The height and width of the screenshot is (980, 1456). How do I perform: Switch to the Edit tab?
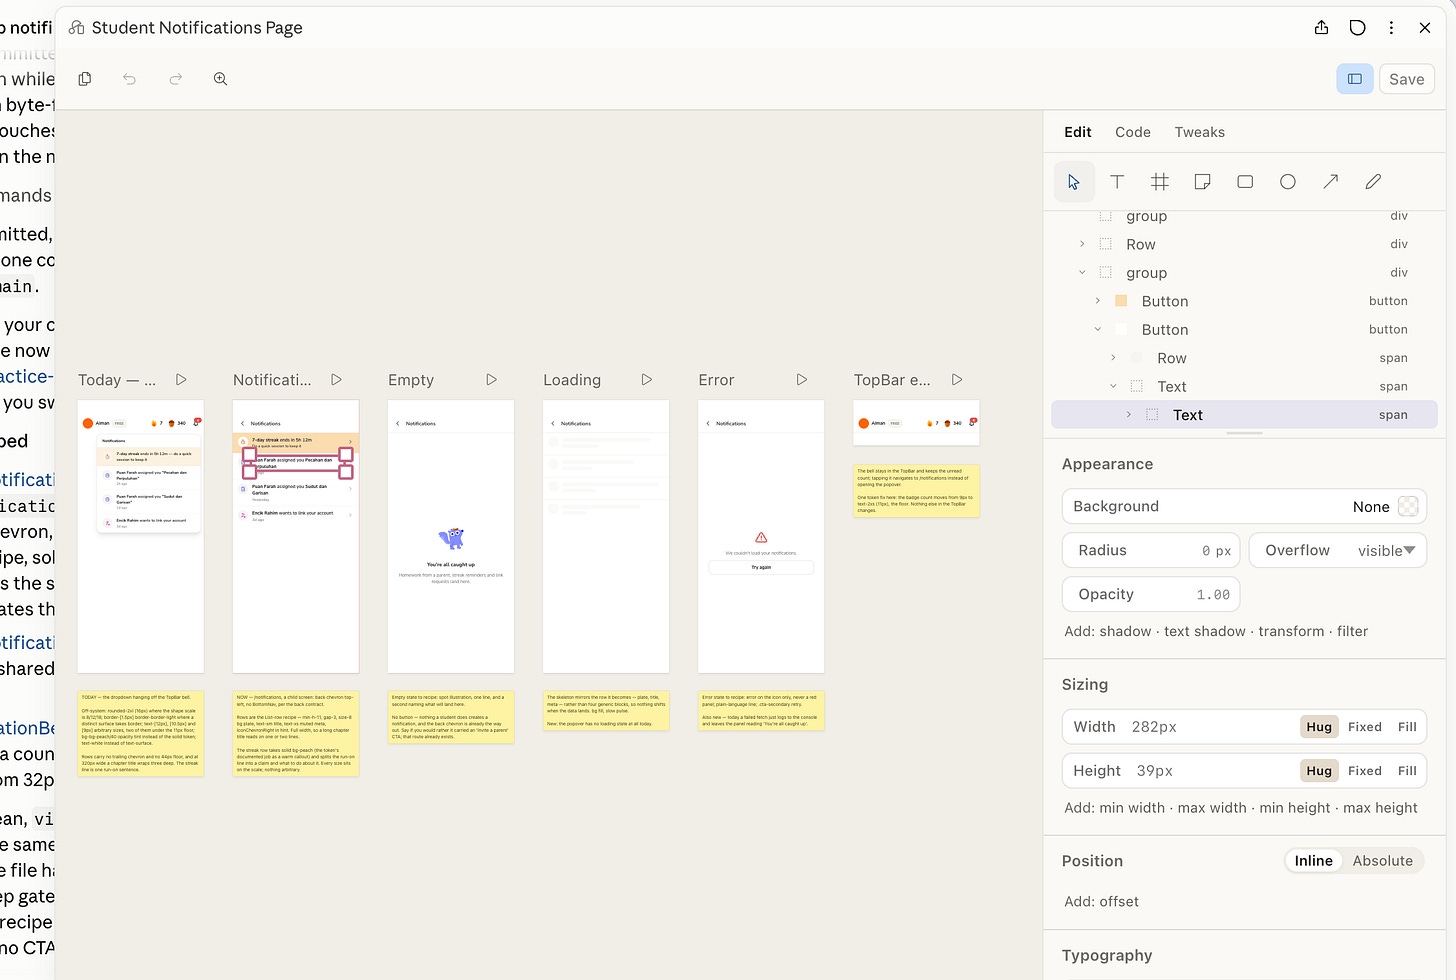(x=1078, y=132)
